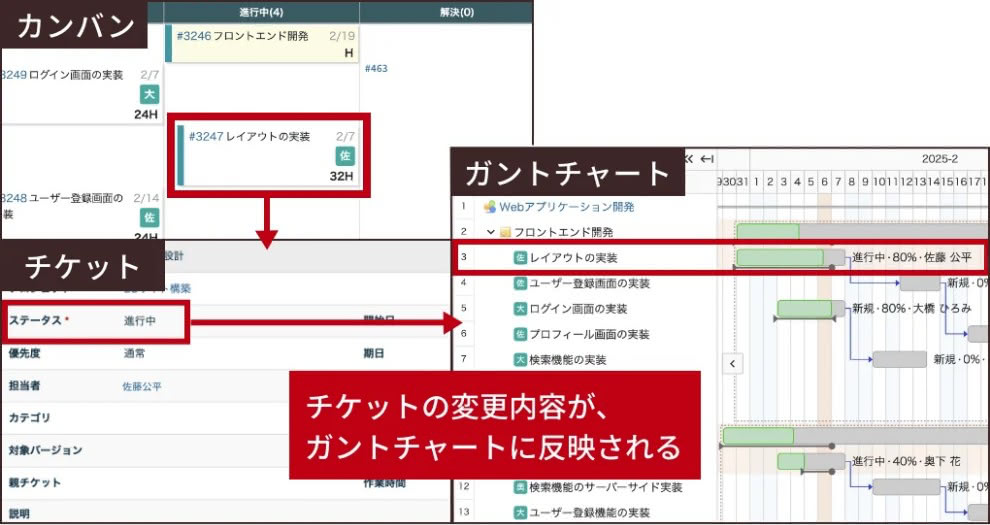Open the assignee link 佐藤公平
Image resolution: width=990 pixels, height=525 pixels.
click(141, 386)
